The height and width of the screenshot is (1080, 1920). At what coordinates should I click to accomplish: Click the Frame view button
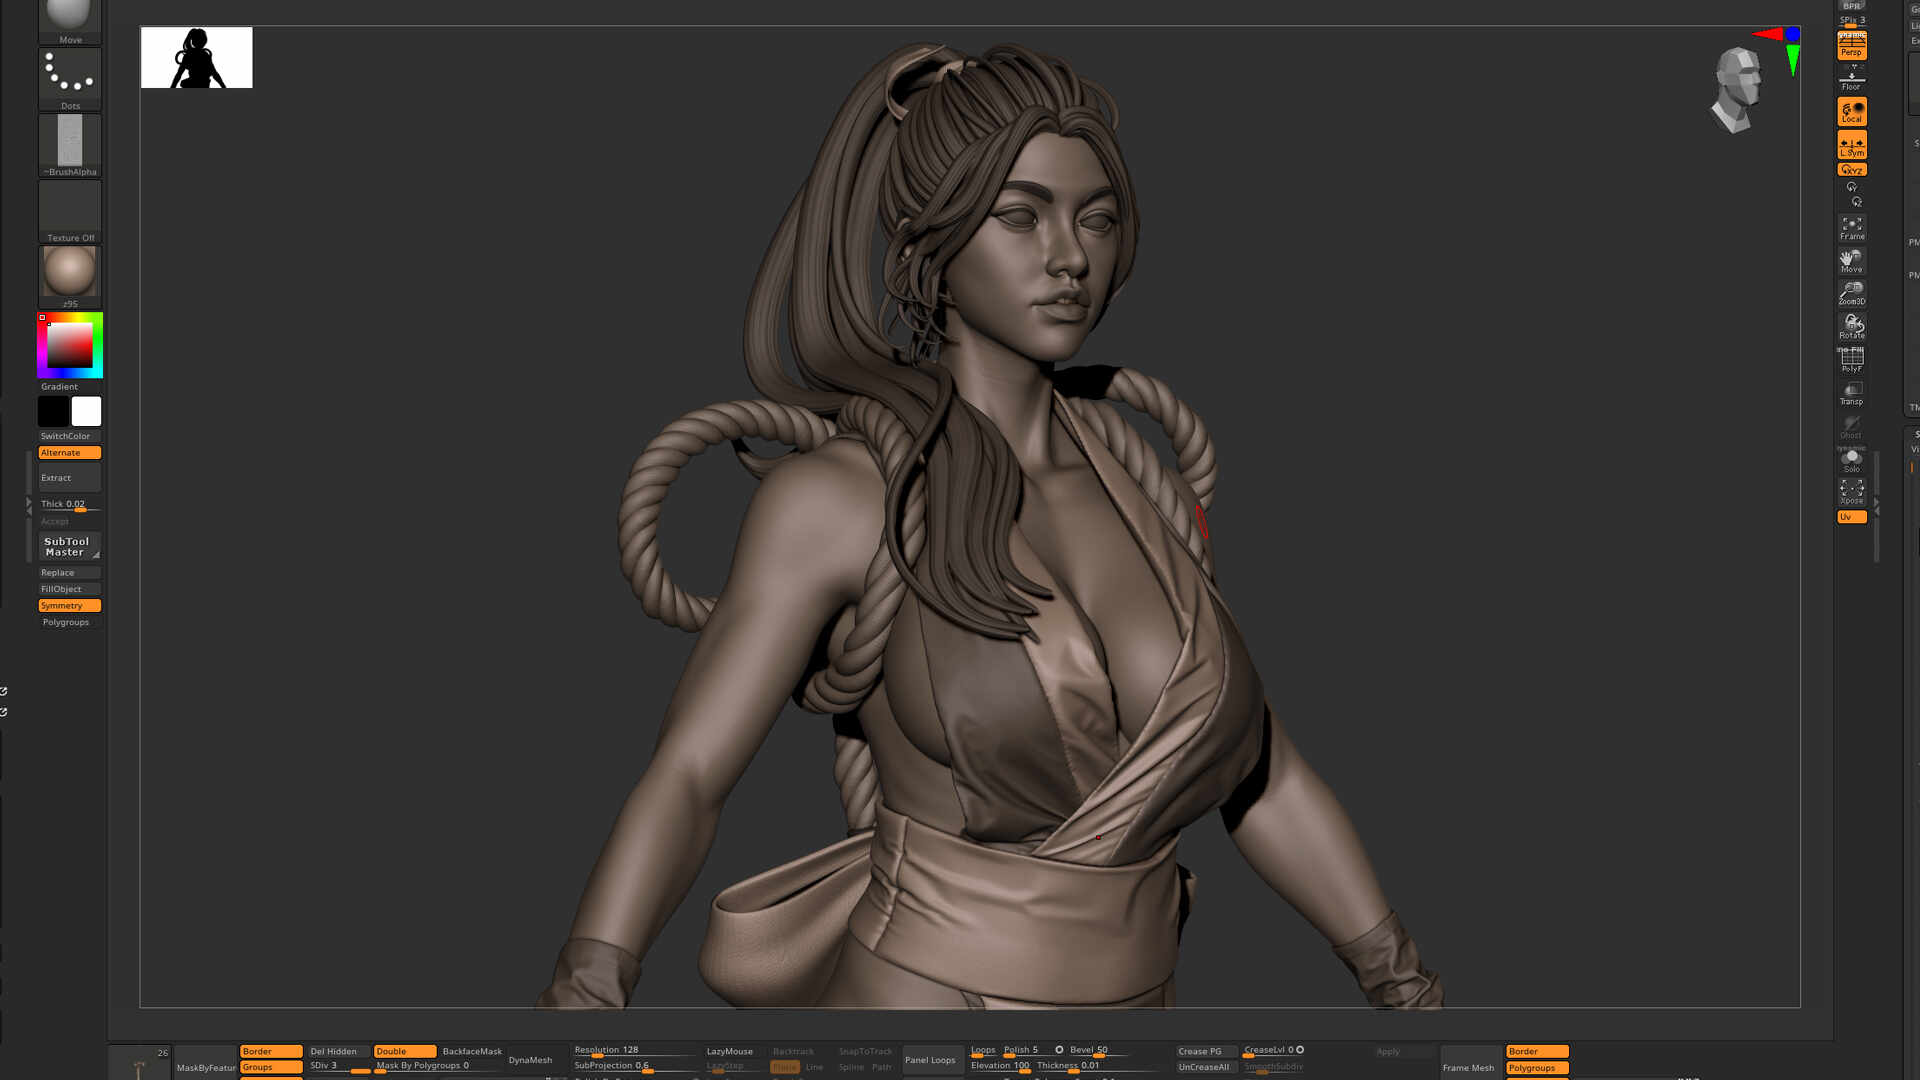click(x=1852, y=228)
